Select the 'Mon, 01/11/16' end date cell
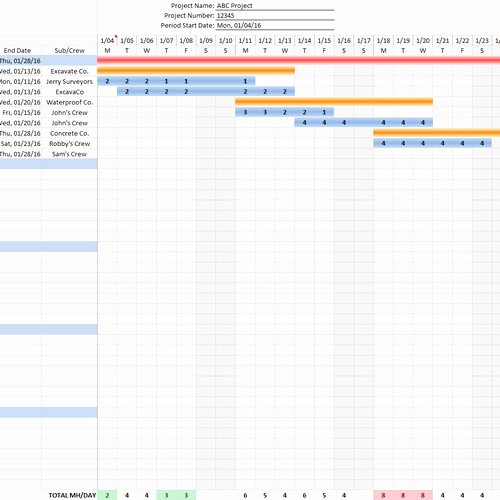500x500 pixels. [21, 81]
